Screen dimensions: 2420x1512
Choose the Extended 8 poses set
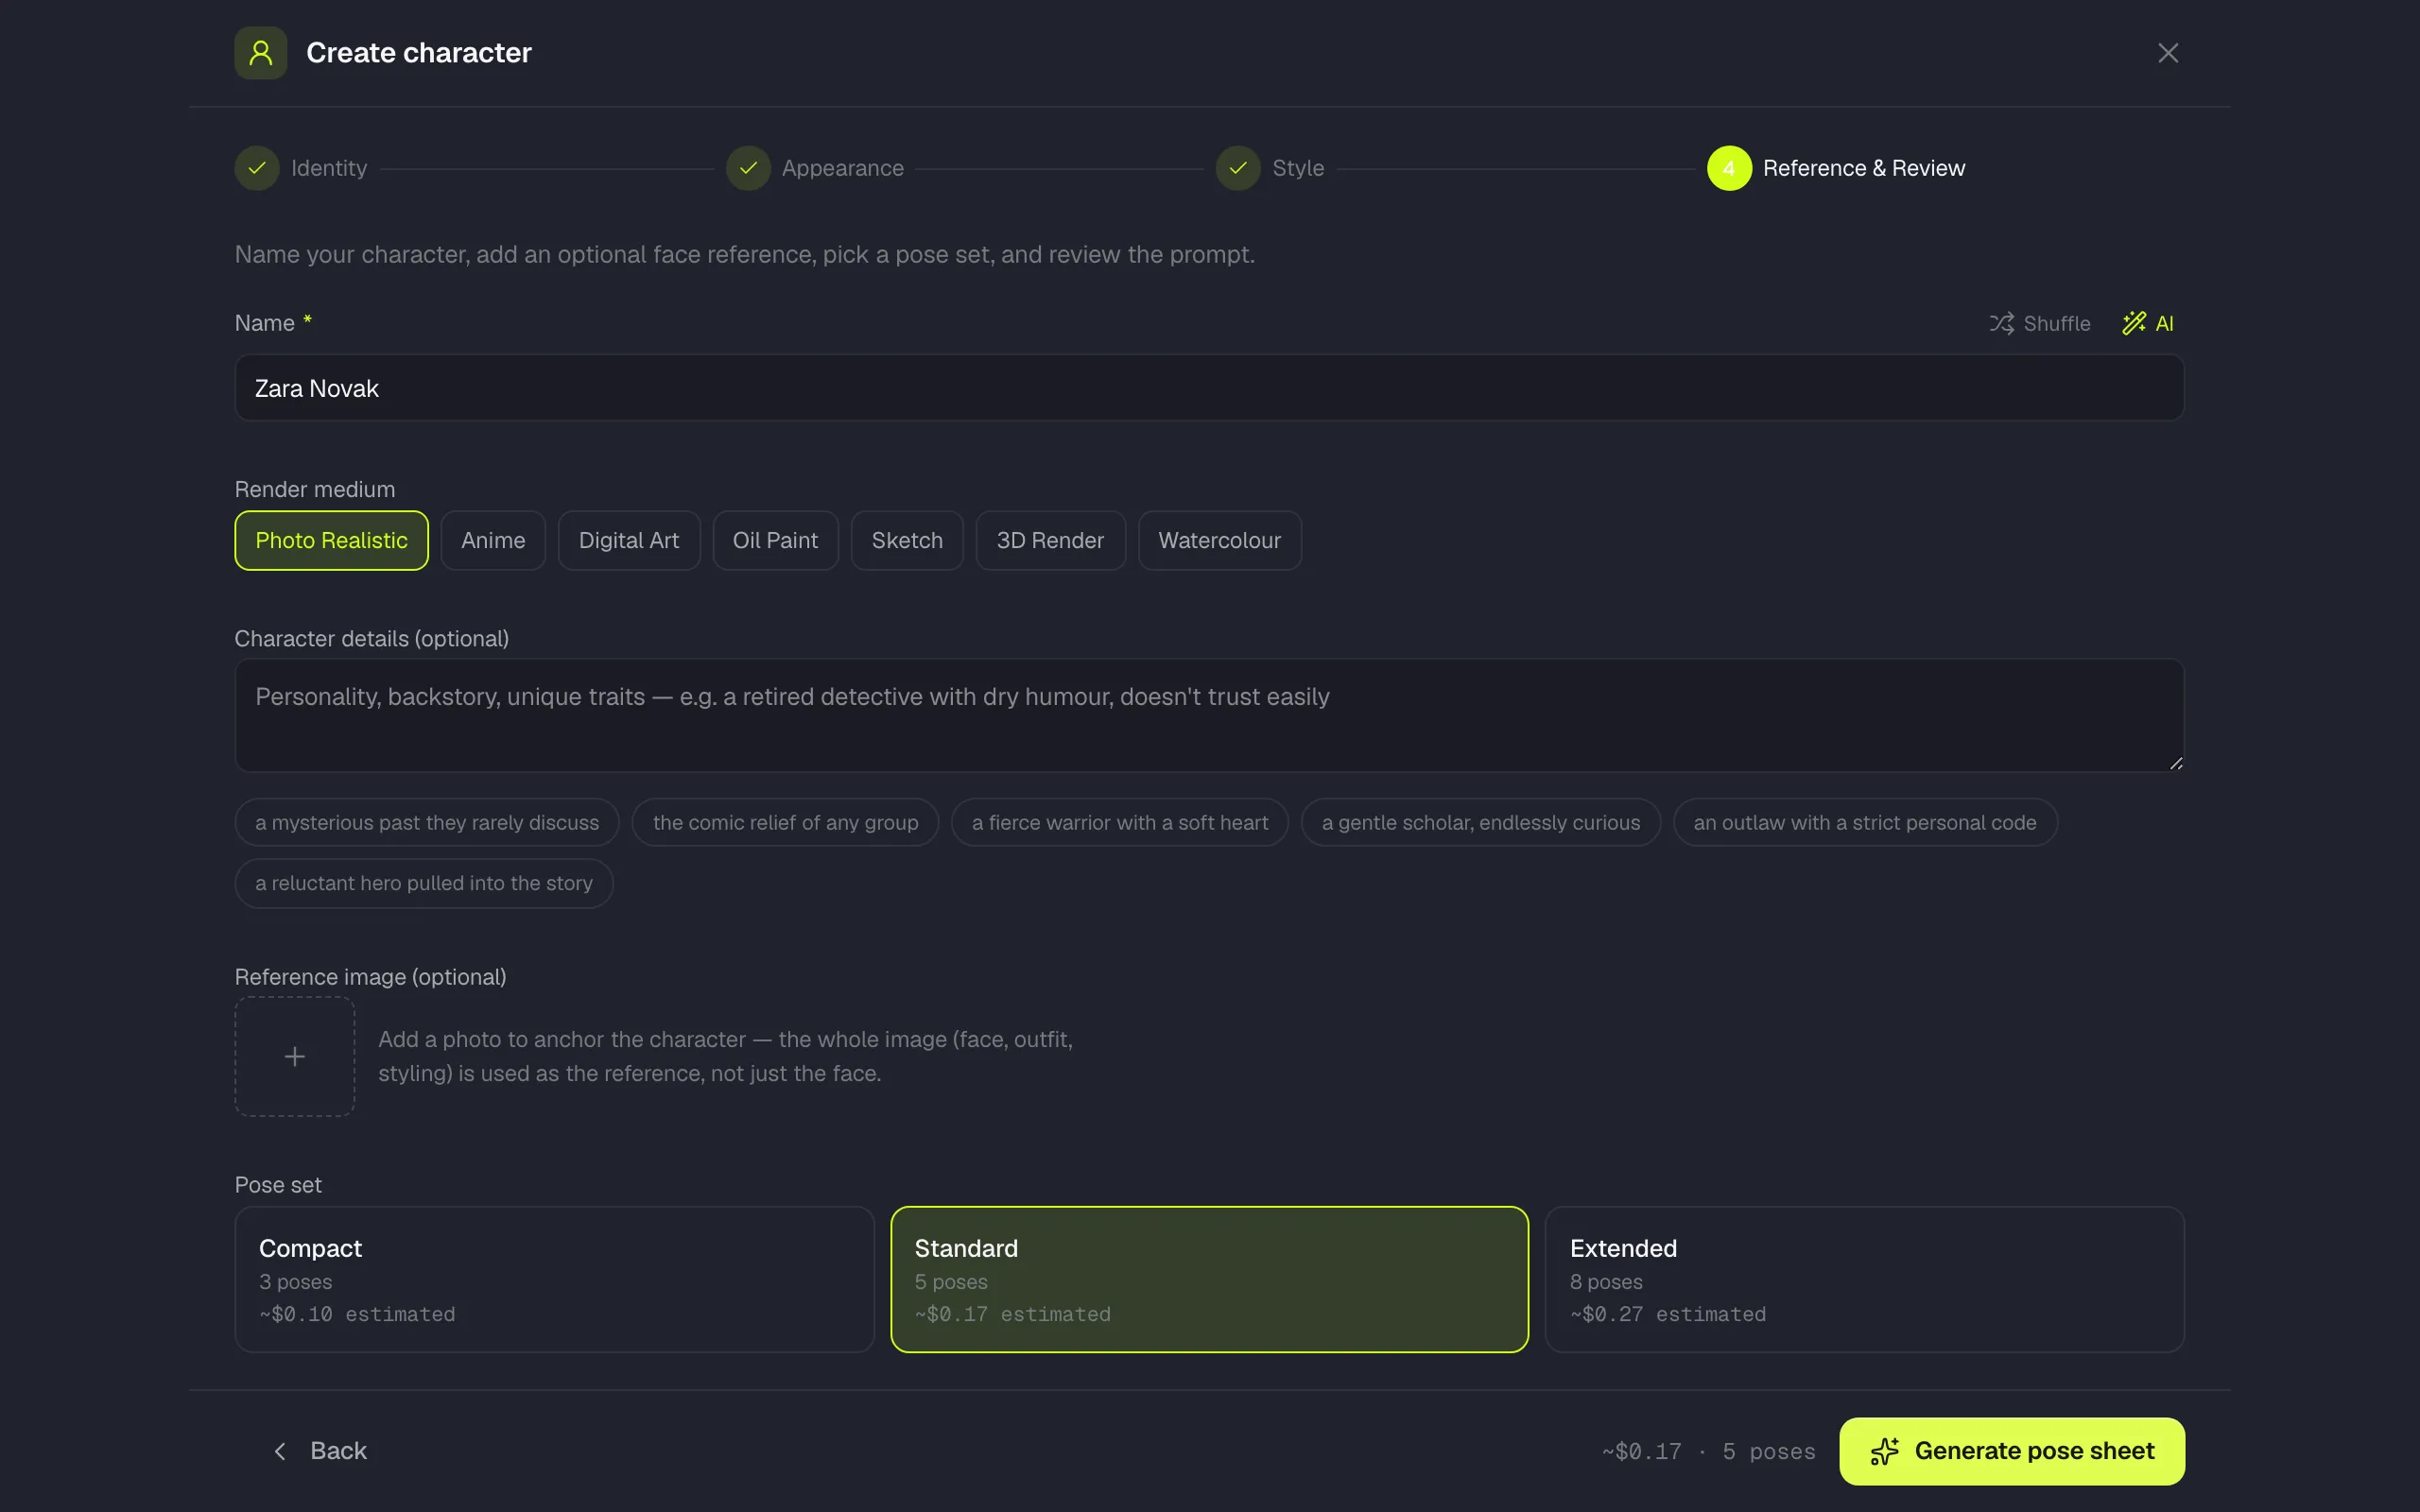[1864, 1280]
